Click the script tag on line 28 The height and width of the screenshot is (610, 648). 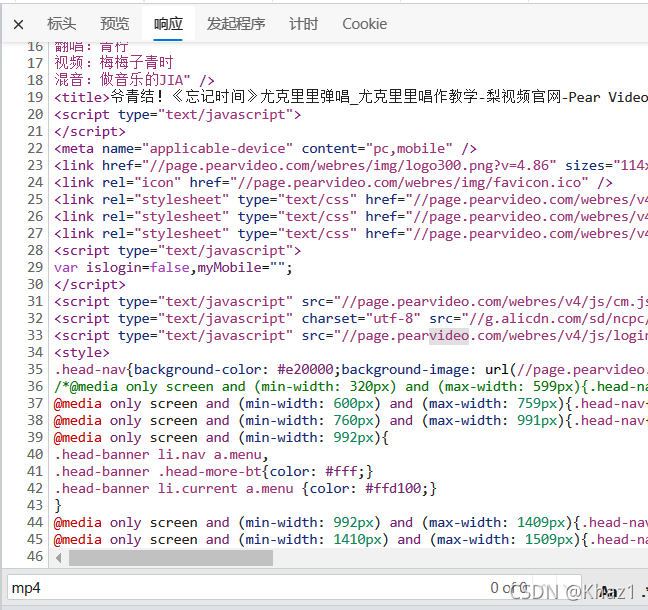(178, 250)
